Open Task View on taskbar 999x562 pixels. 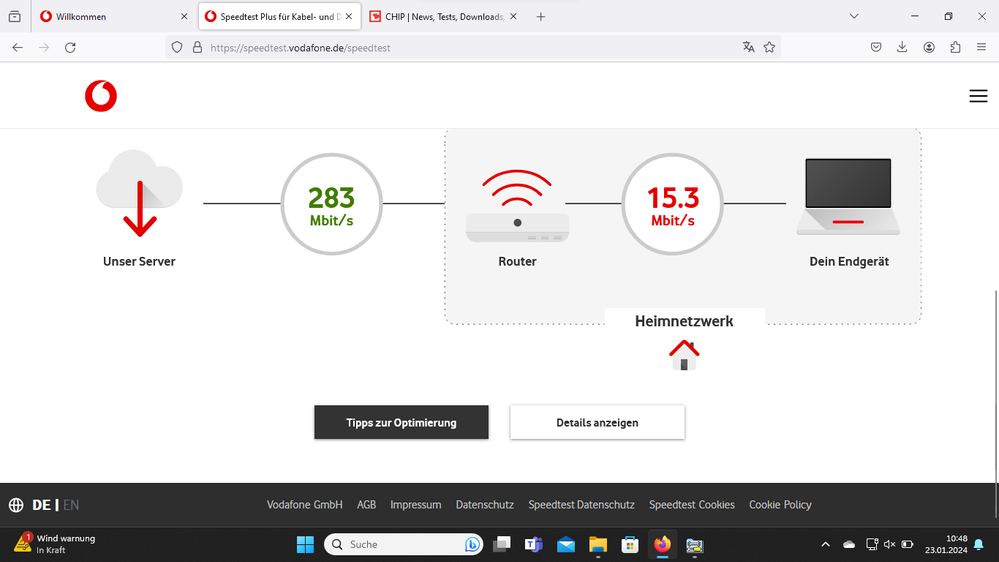point(502,545)
